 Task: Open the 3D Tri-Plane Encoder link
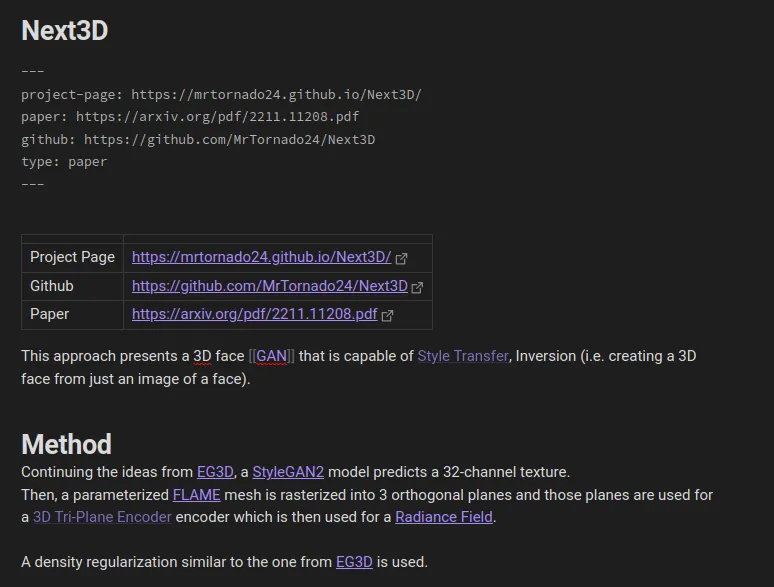click(x=102, y=517)
